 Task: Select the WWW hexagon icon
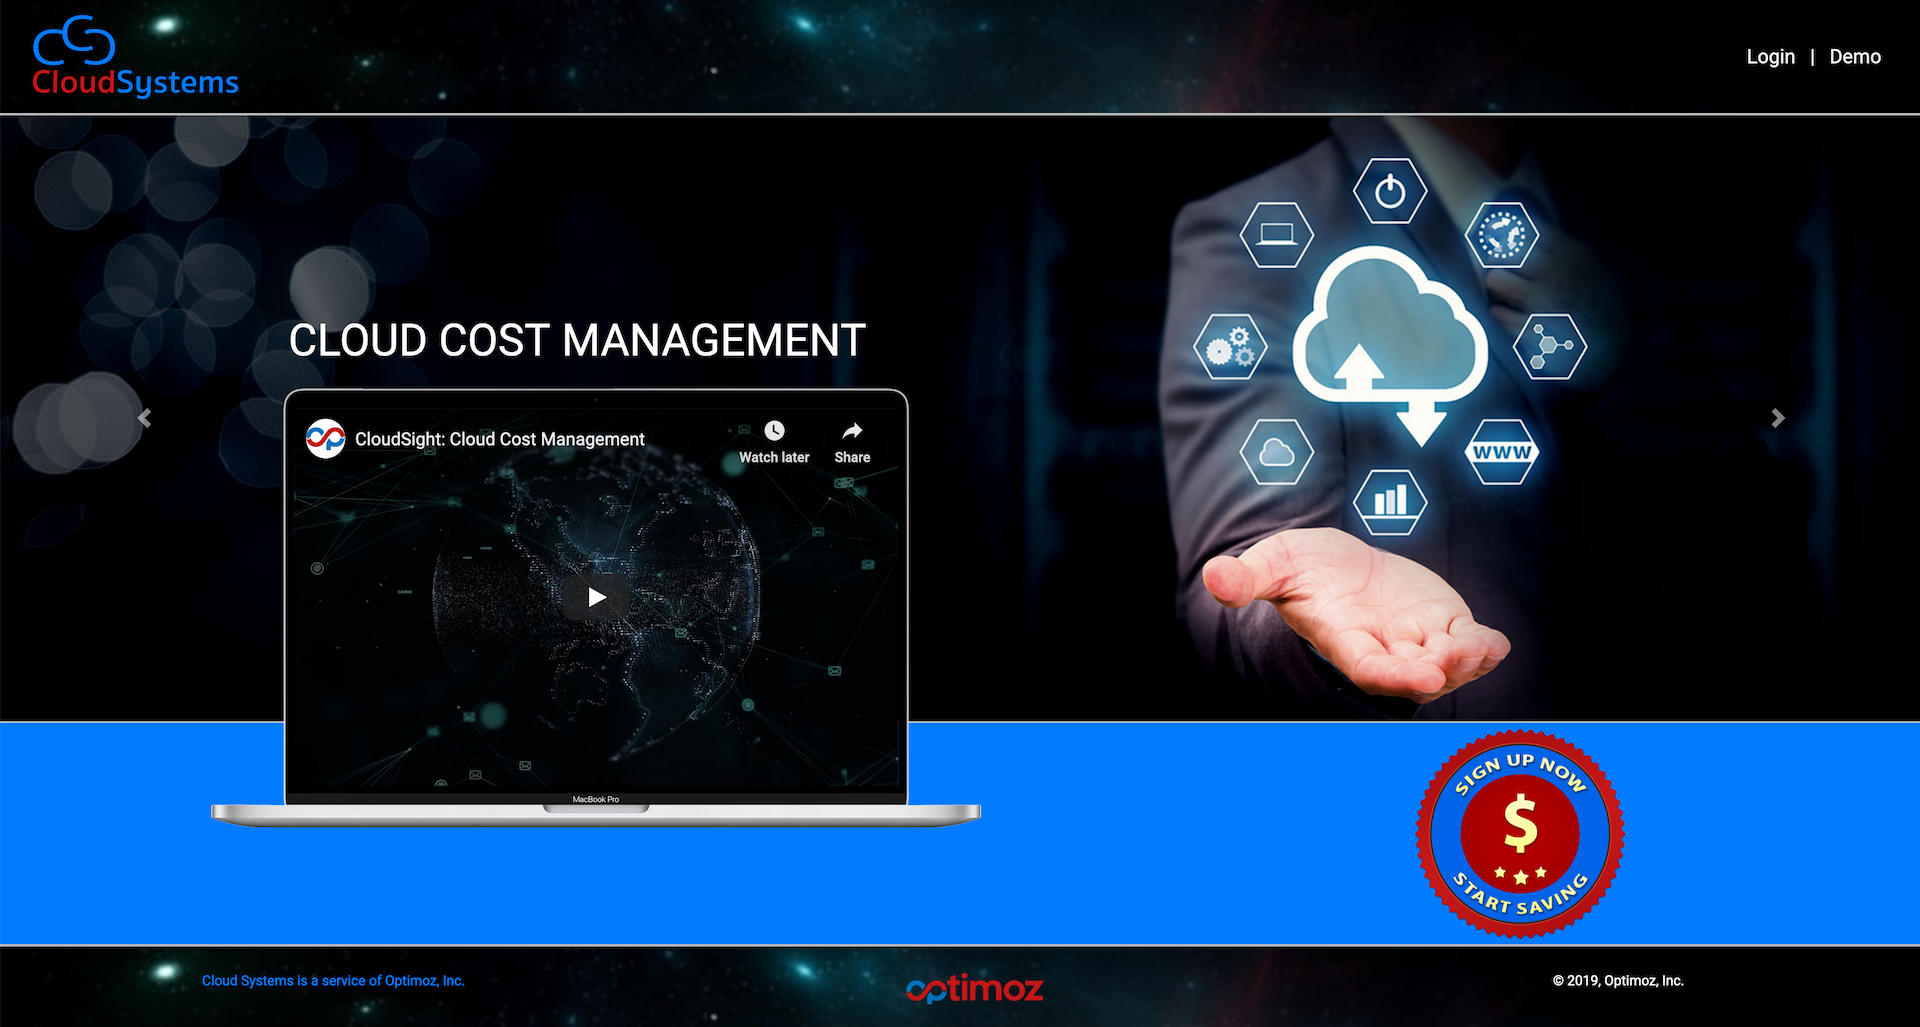coord(1502,450)
